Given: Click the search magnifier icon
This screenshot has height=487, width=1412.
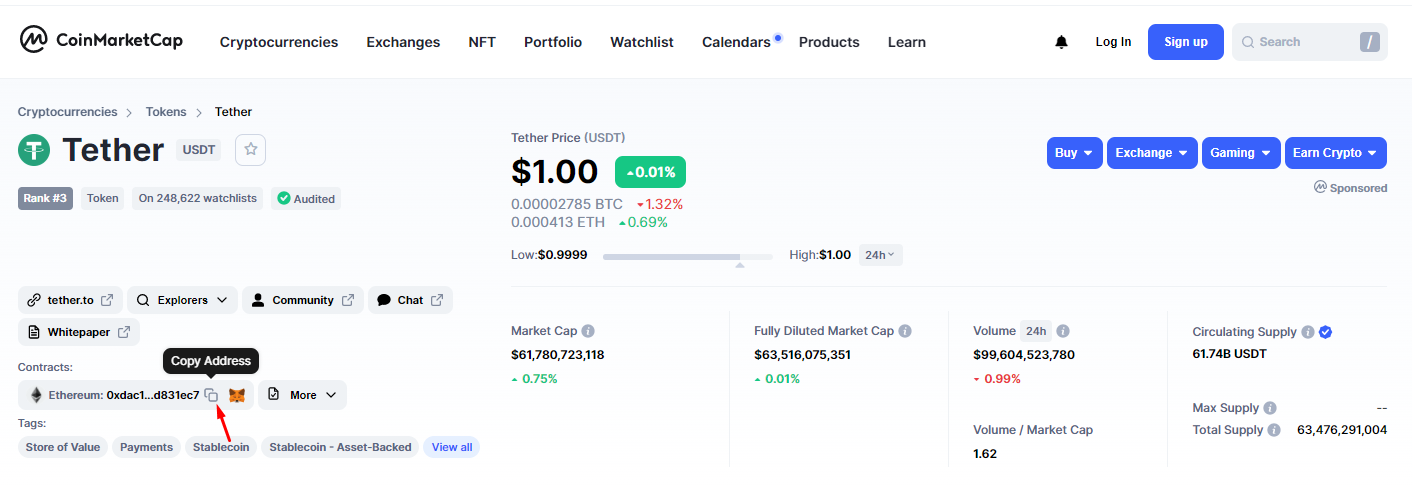Looking at the screenshot, I should pos(1248,42).
